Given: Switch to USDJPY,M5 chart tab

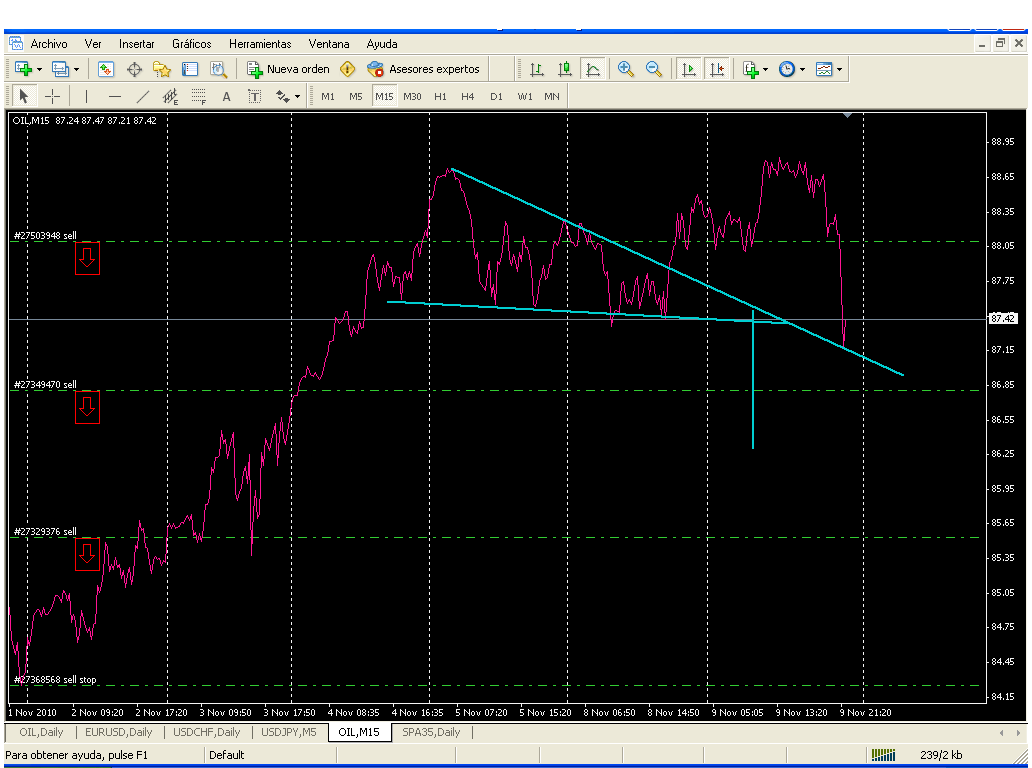Looking at the screenshot, I should coord(289,732).
